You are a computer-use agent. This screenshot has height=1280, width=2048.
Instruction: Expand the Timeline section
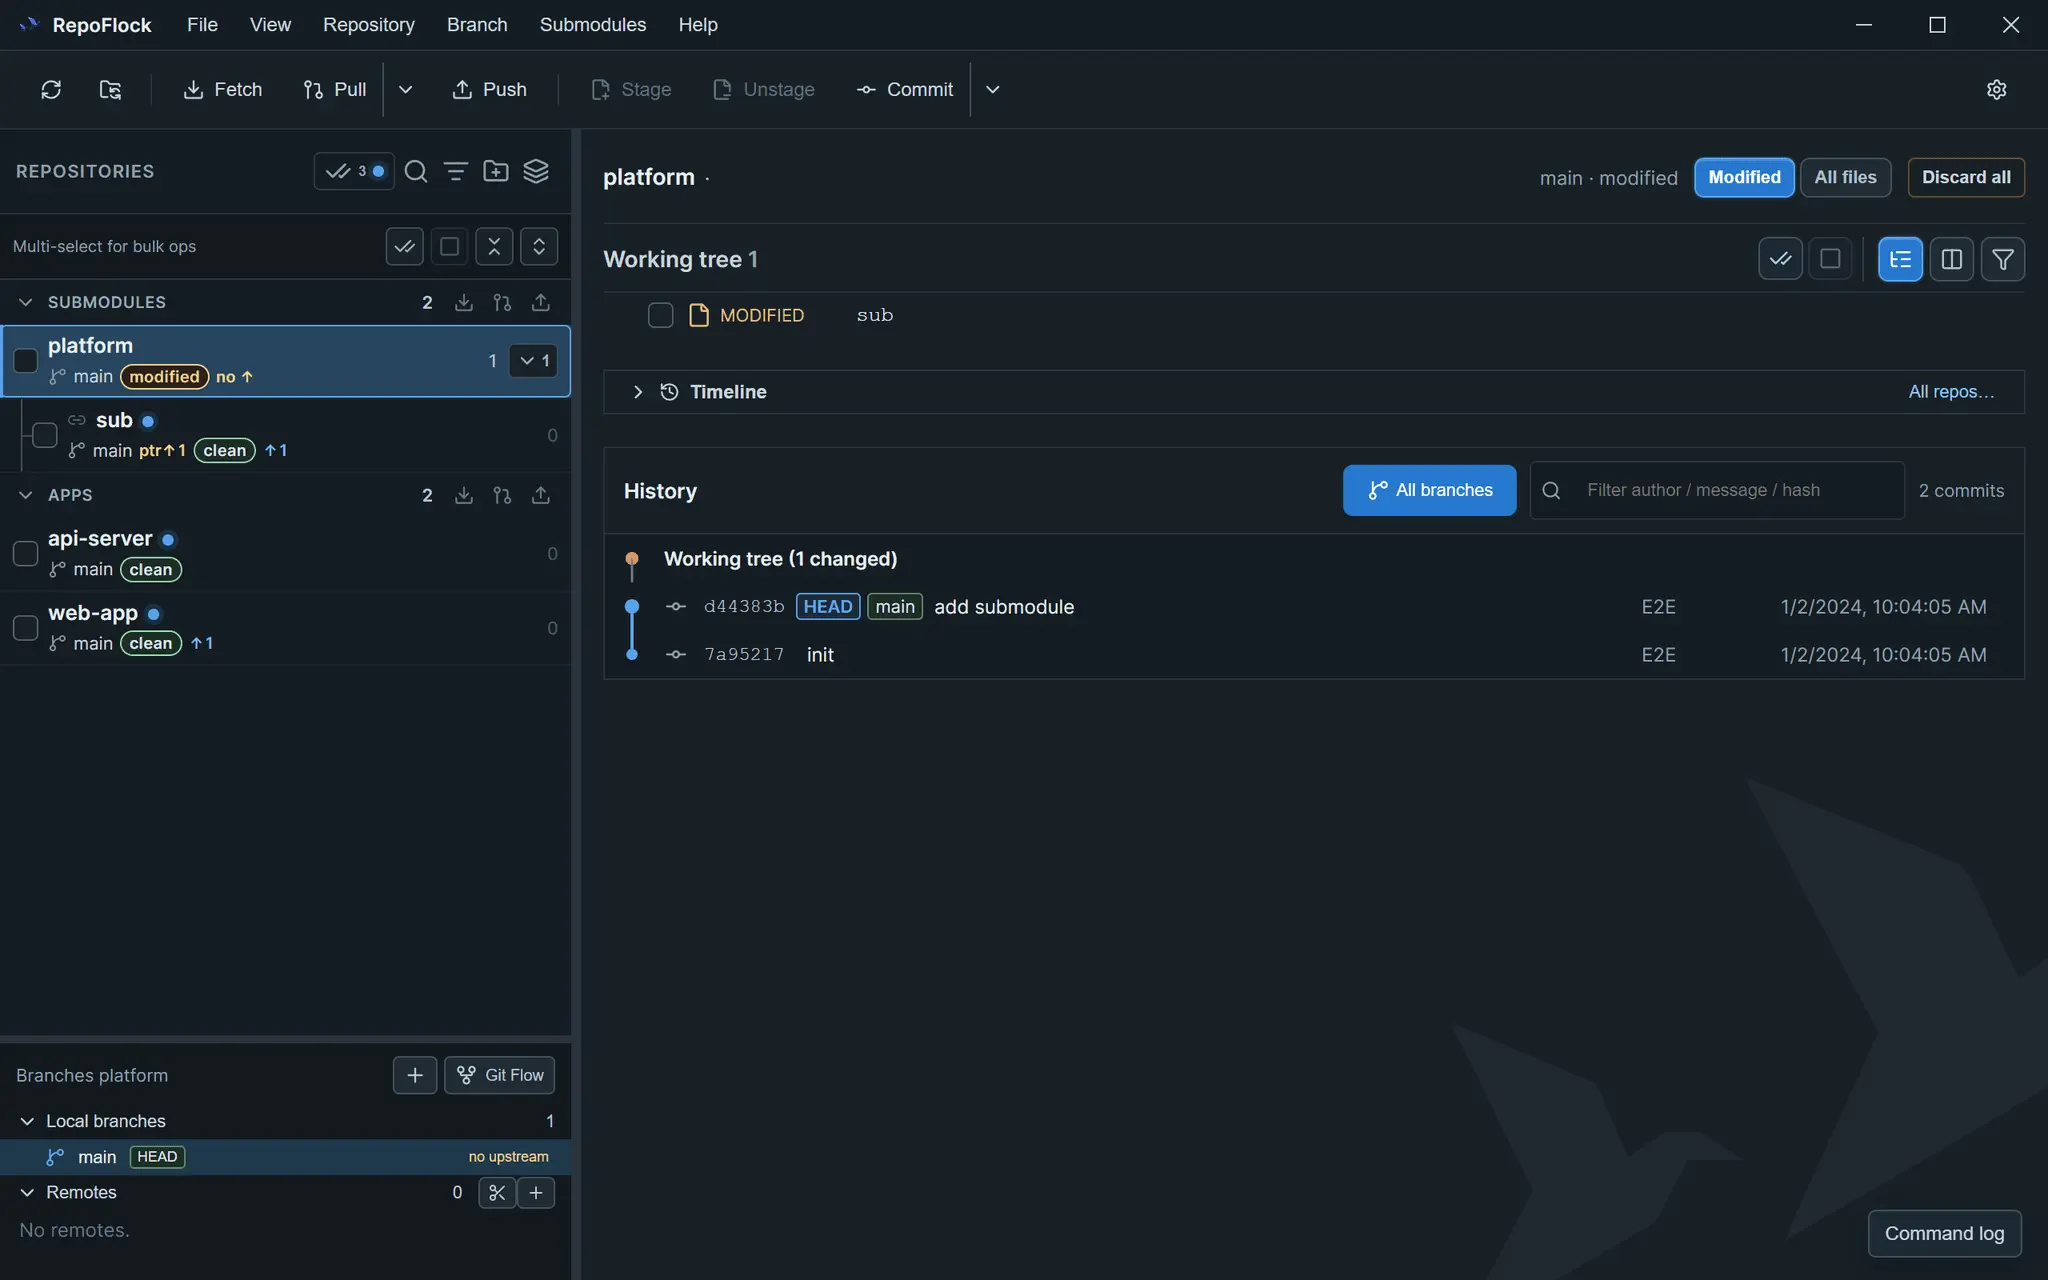637,392
